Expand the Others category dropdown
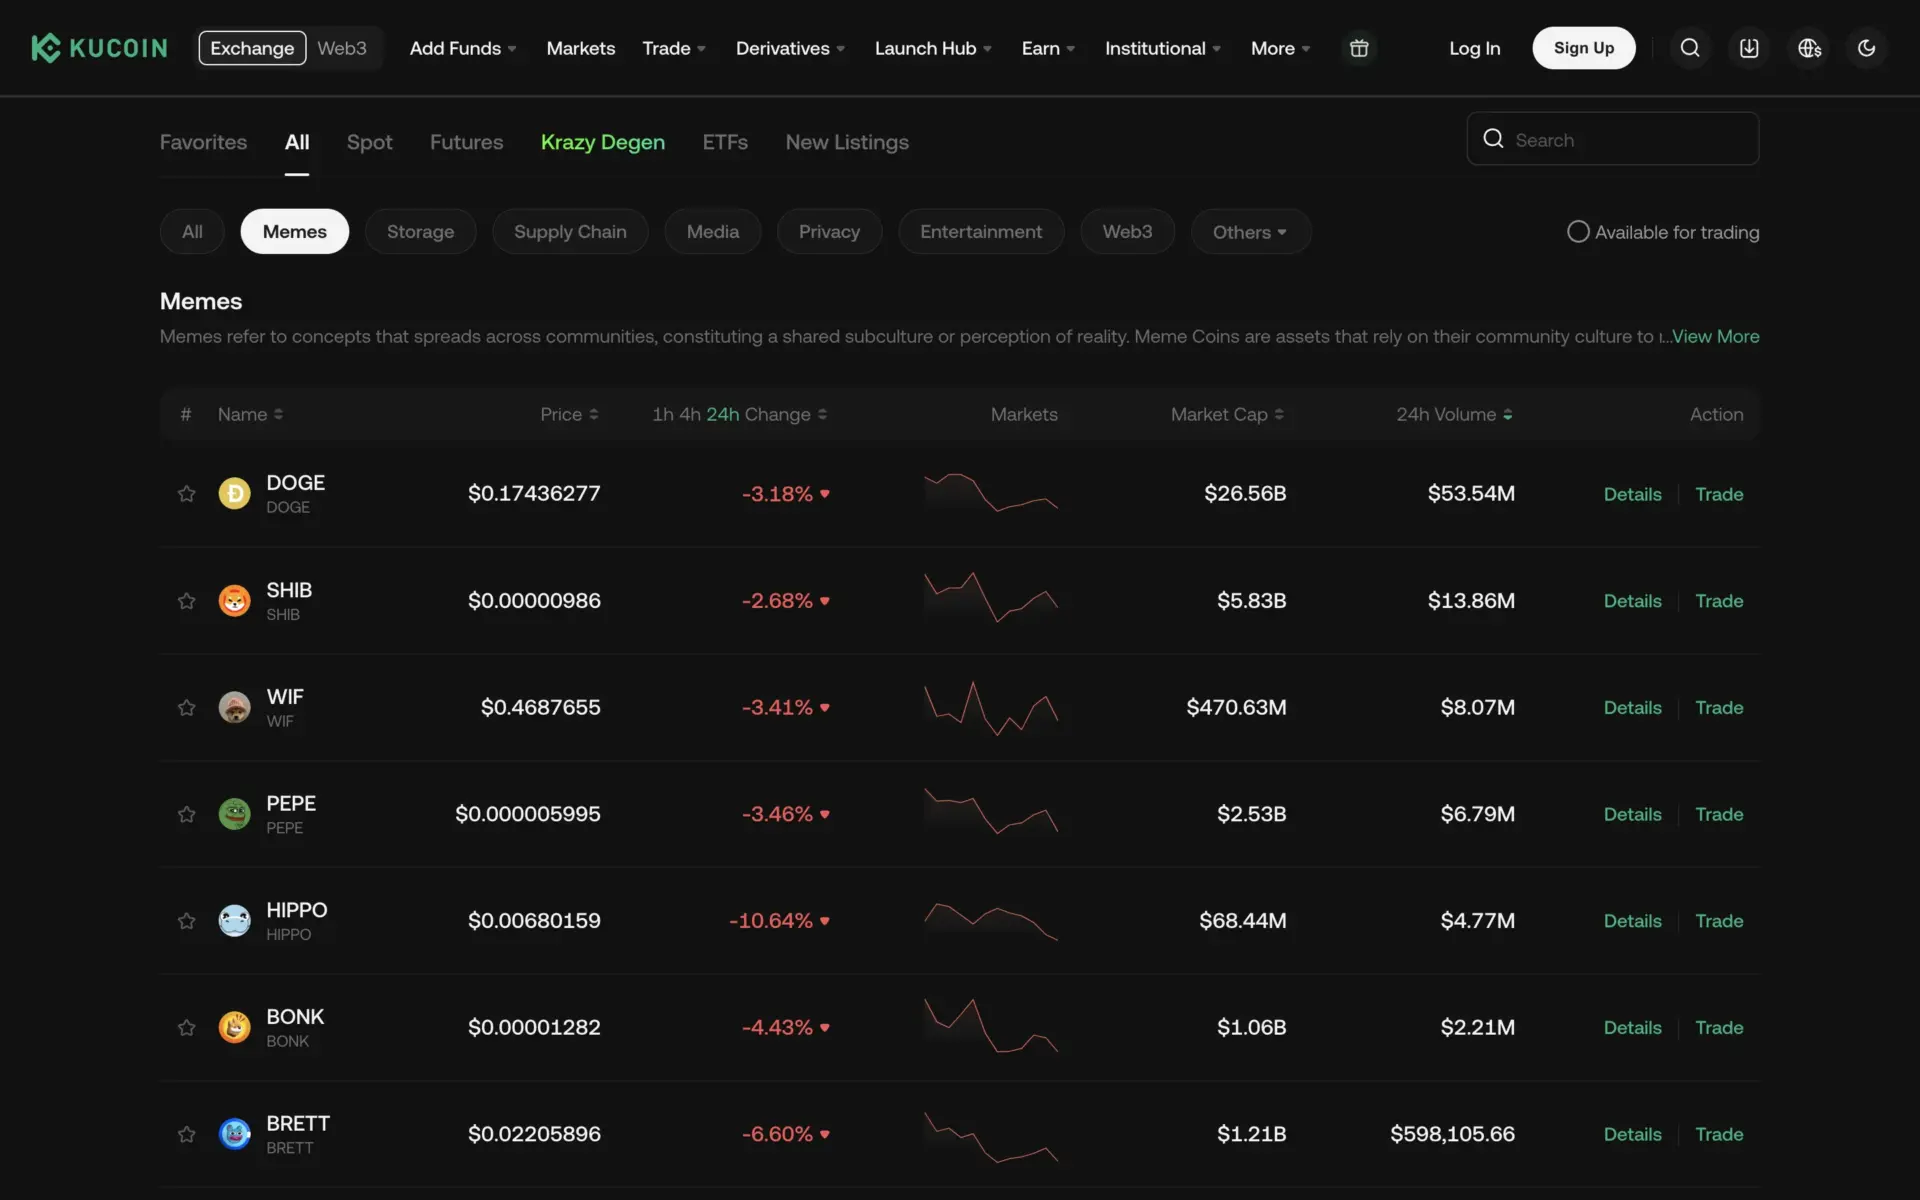This screenshot has width=1920, height=1200. 1250,231
